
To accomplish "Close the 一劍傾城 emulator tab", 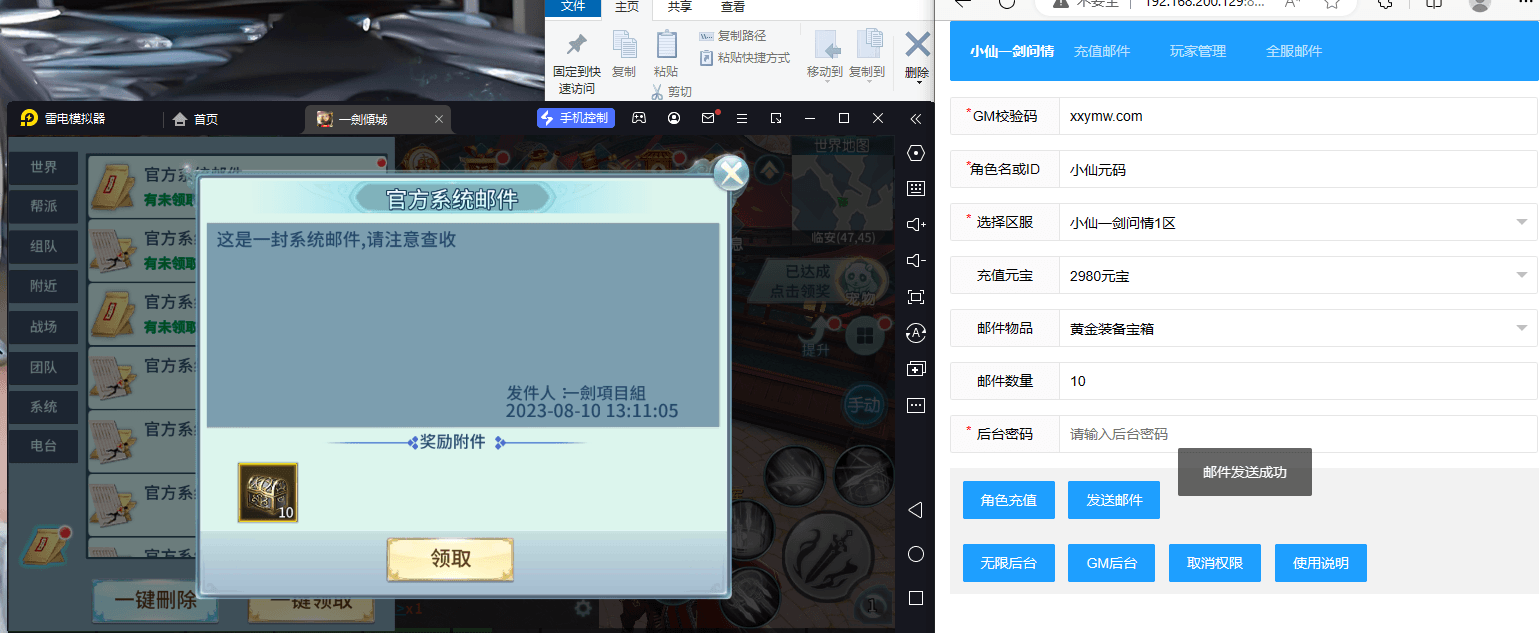I will [438, 119].
